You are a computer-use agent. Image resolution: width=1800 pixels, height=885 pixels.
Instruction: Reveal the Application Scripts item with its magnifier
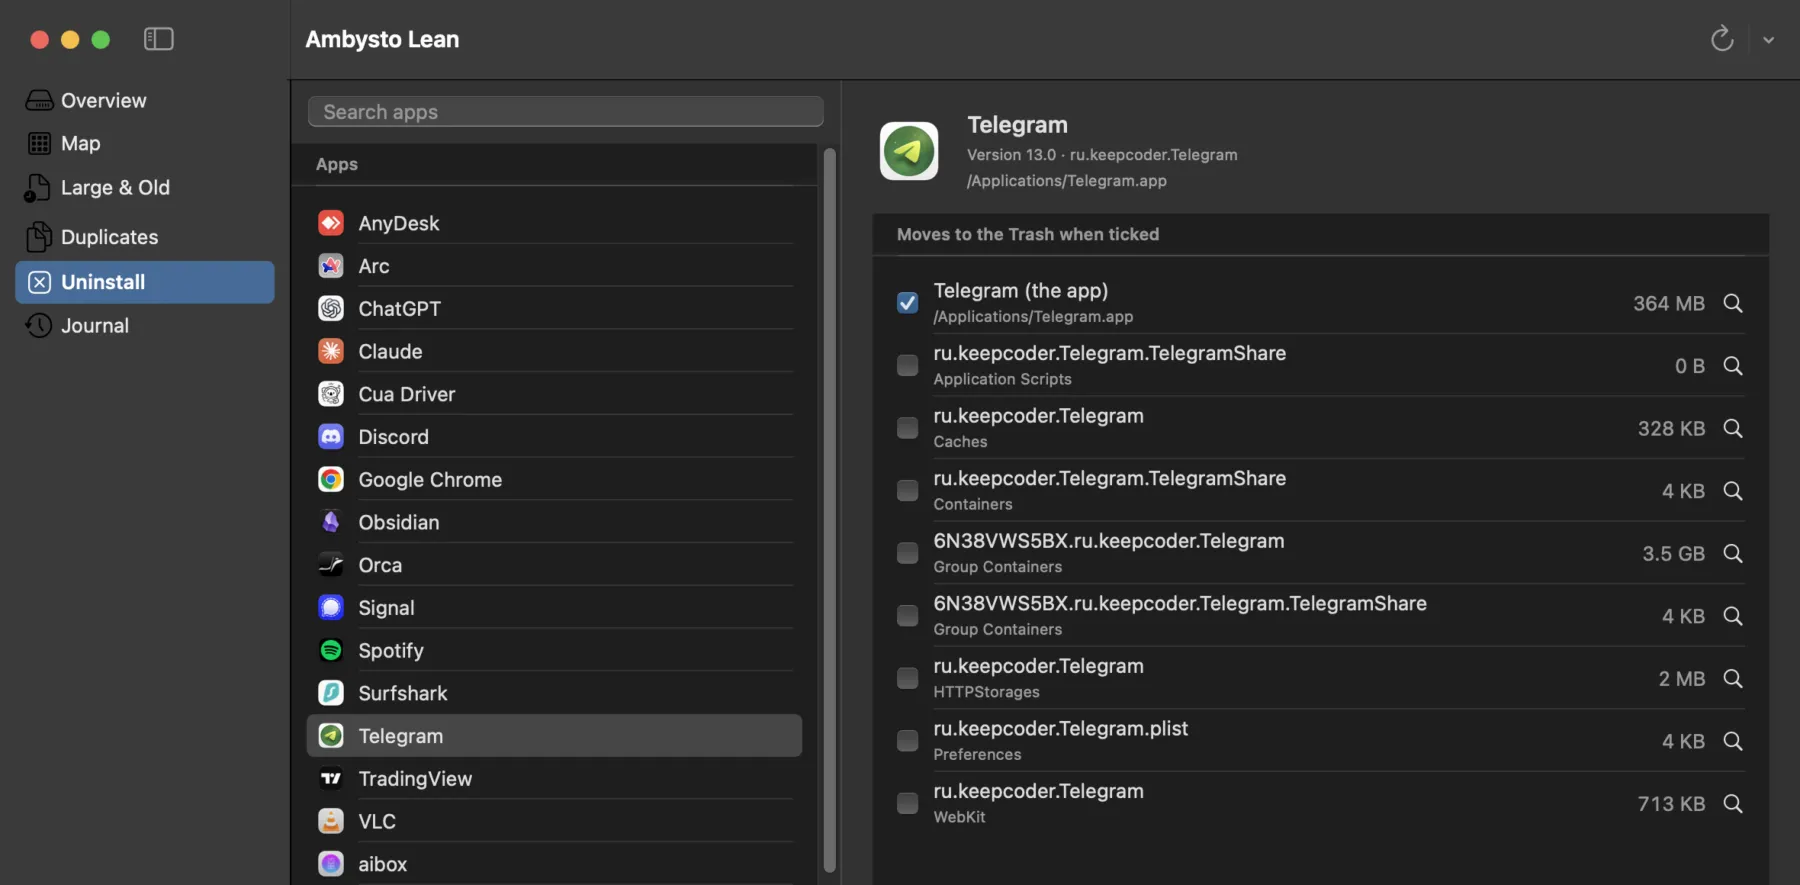point(1733,366)
